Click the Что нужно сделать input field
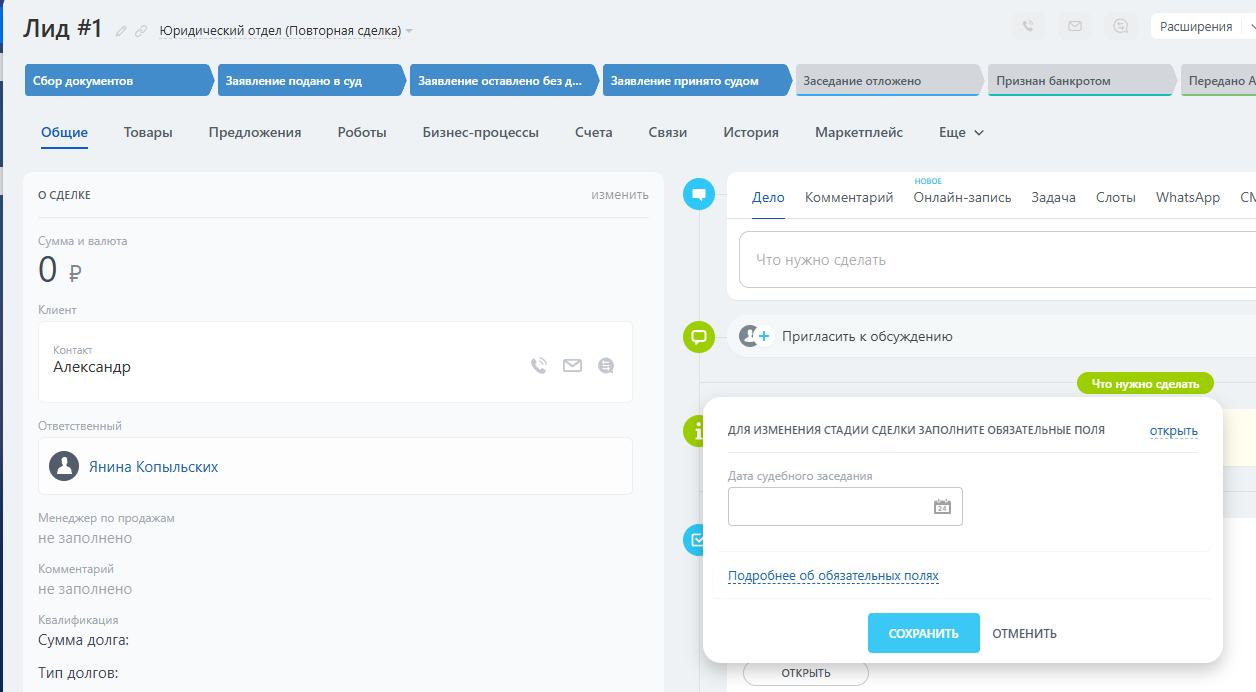Viewport: 1256px width, 692px height. click(x=990, y=260)
